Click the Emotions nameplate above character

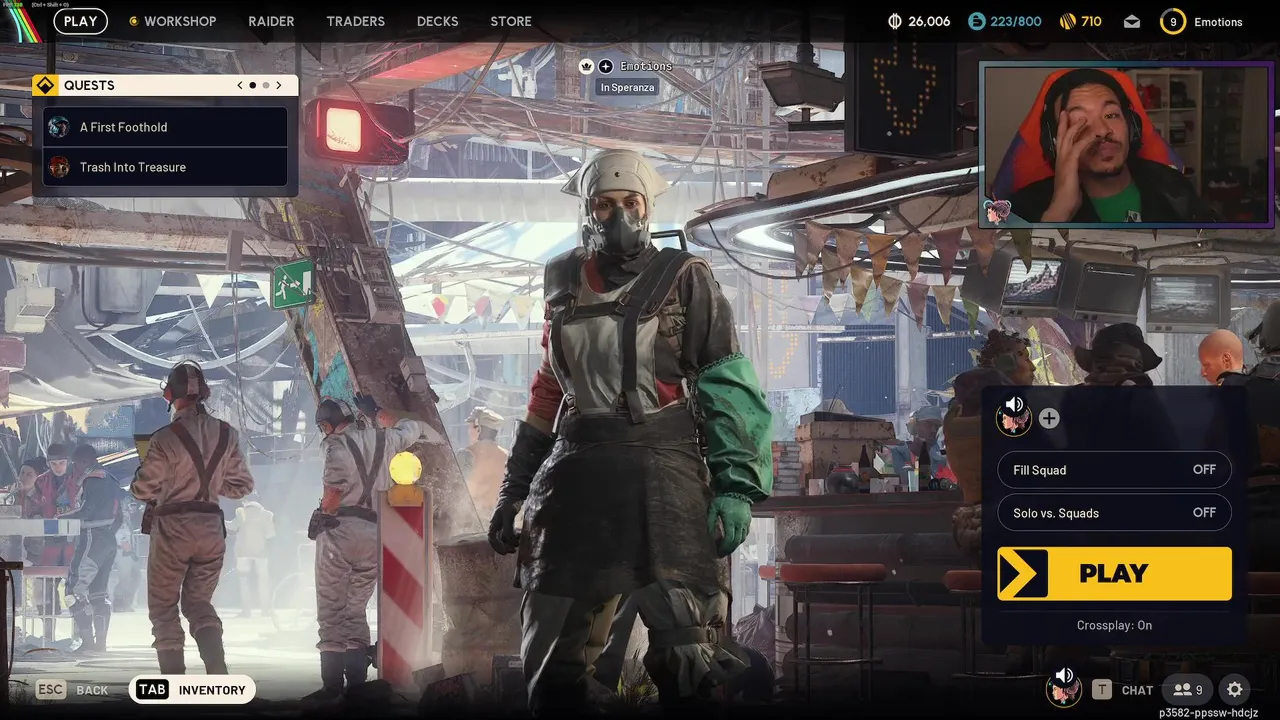646,66
